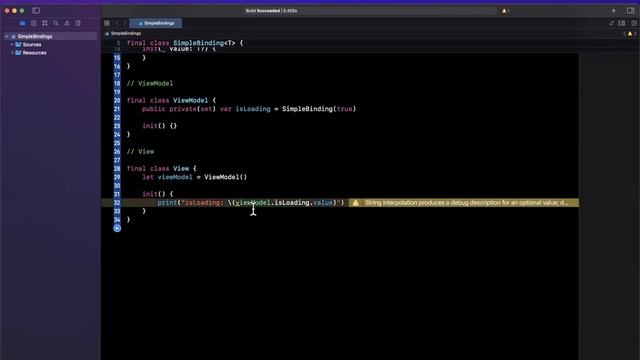Click '.value' in the print statement

click(x=321, y=203)
